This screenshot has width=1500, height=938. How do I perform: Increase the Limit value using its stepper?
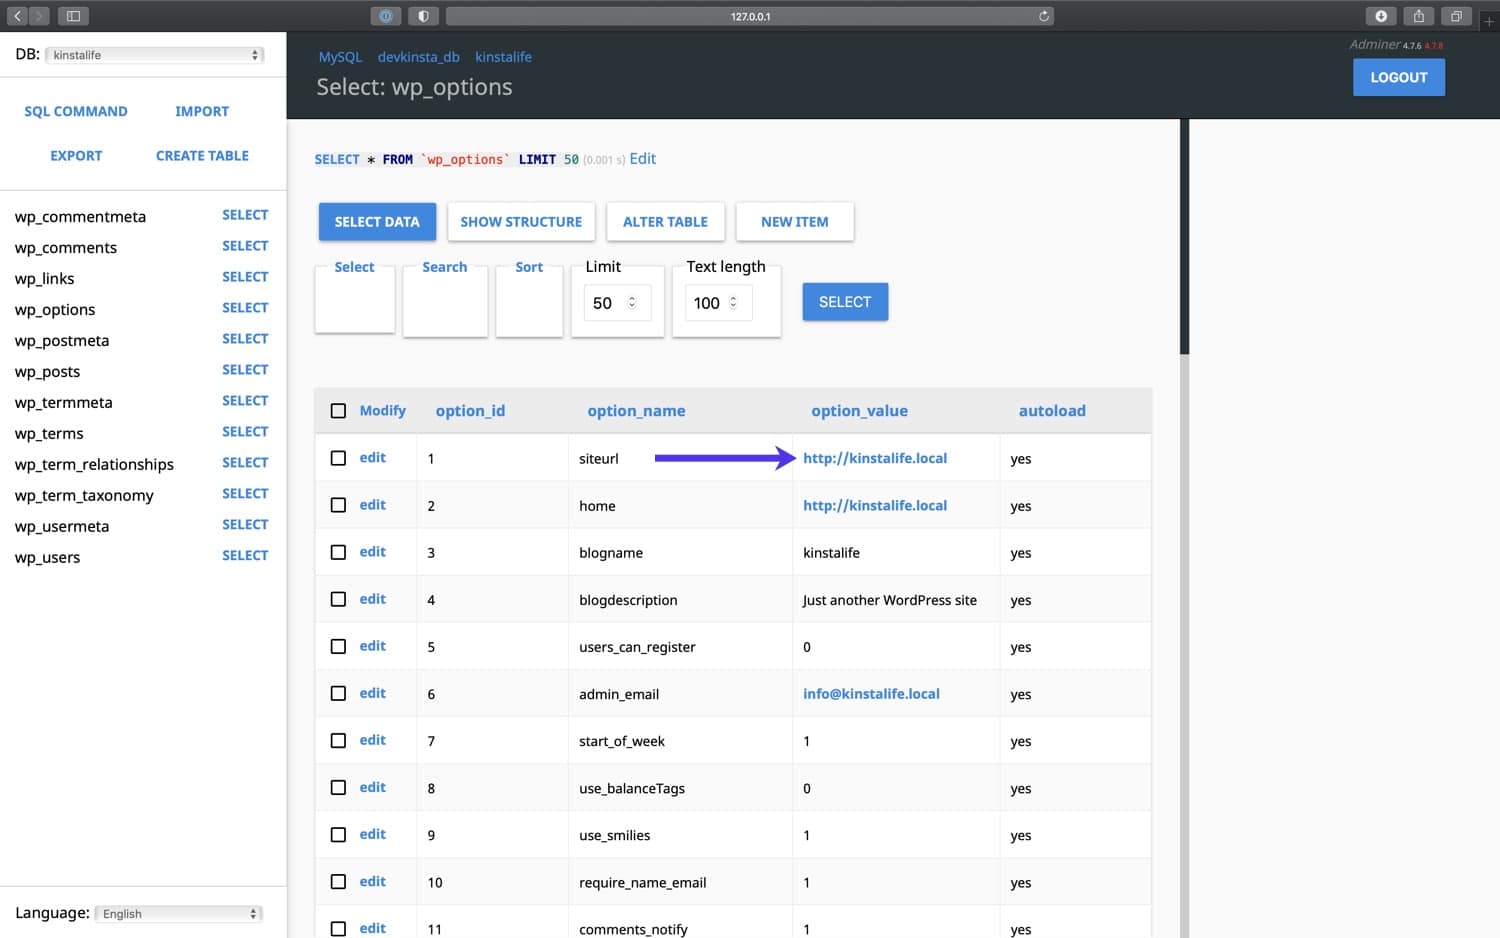coord(631,297)
